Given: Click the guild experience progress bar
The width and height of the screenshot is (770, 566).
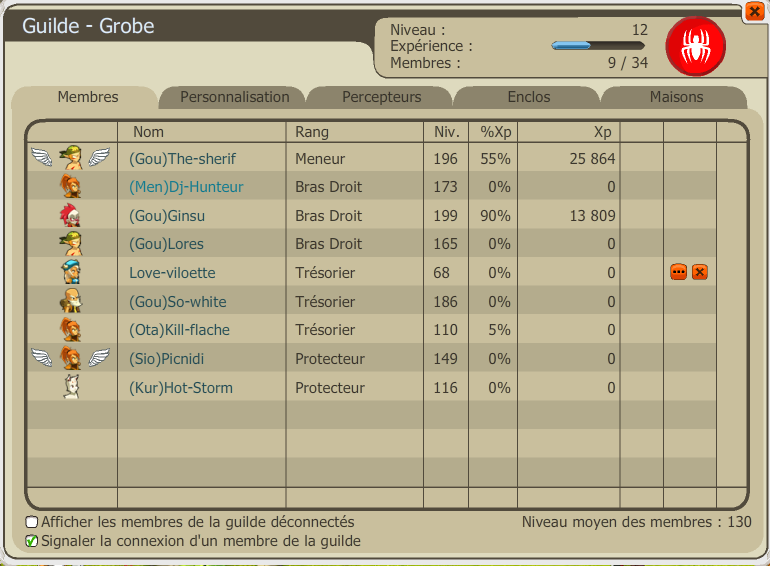Looking at the screenshot, I should tap(597, 45).
